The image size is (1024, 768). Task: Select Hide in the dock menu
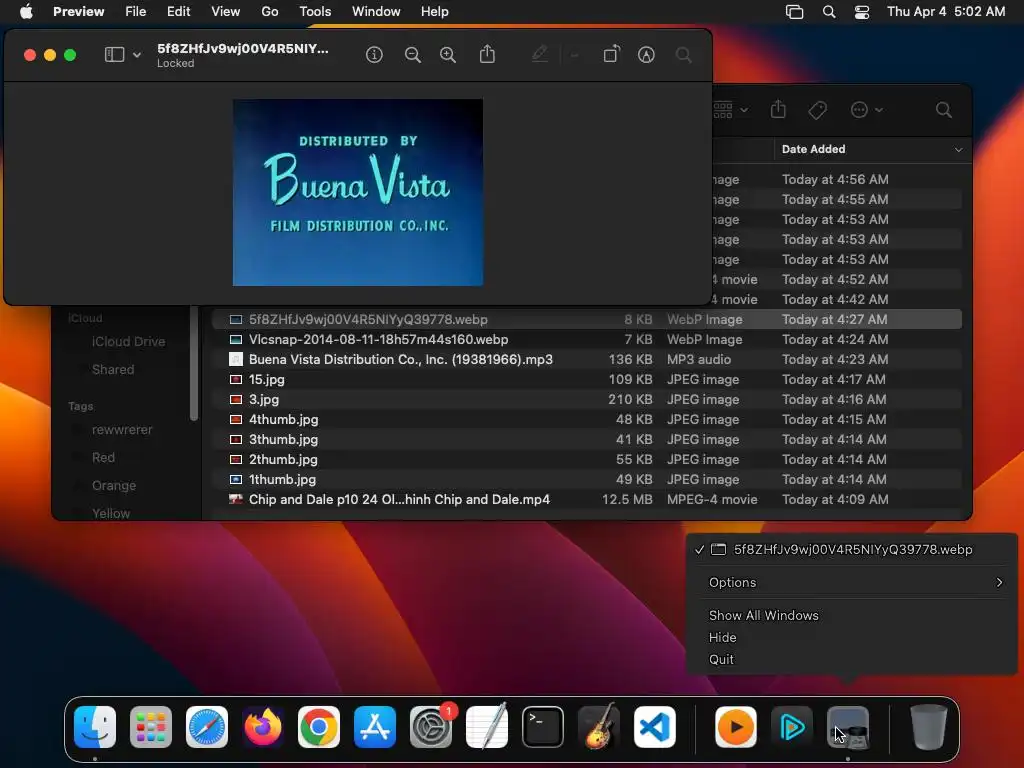pyautogui.click(x=722, y=637)
